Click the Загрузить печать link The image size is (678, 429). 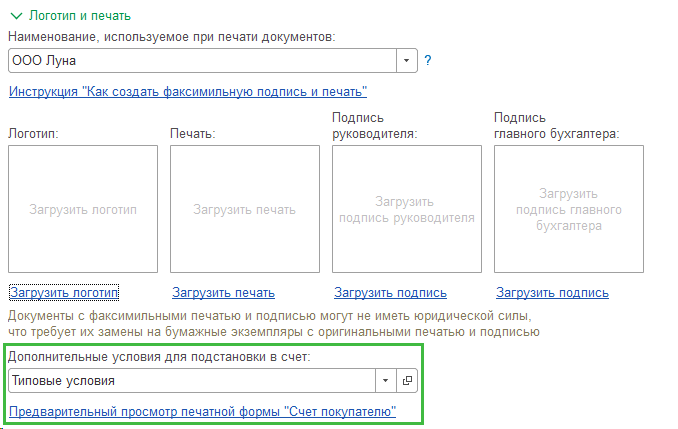coord(223,292)
